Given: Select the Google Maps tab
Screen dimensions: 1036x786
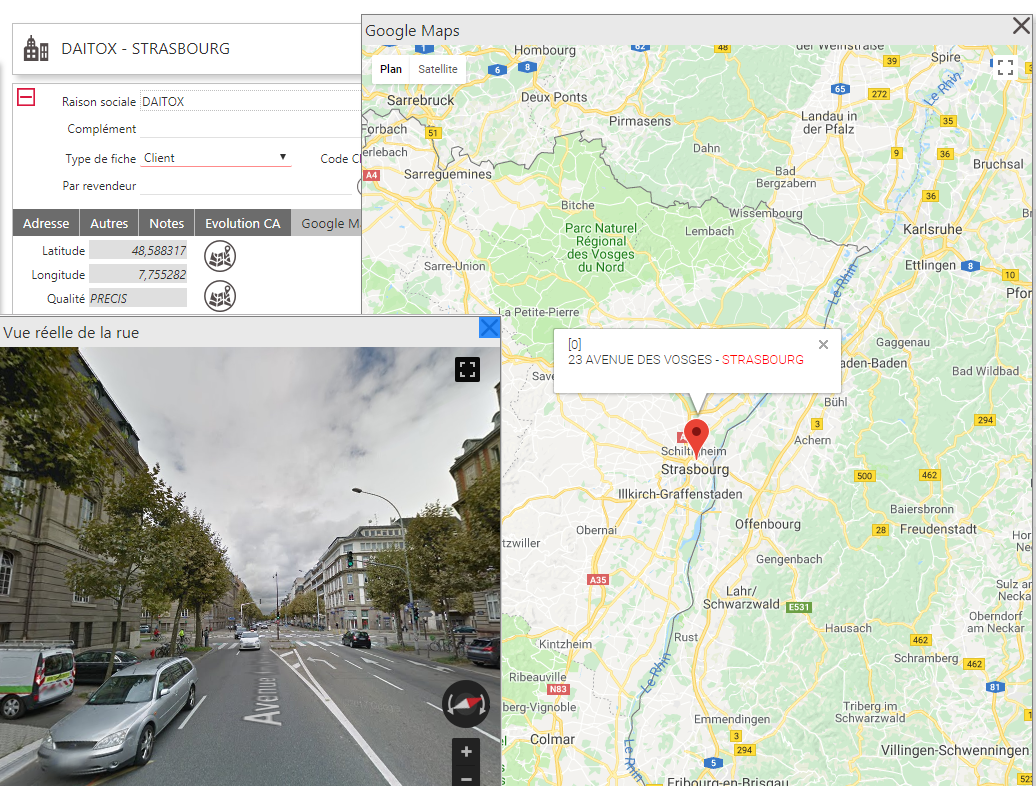Looking at the screenshot, I should point(327,223).
